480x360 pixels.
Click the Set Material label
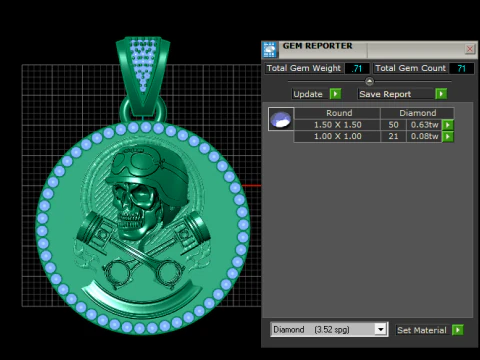point(422,330)
